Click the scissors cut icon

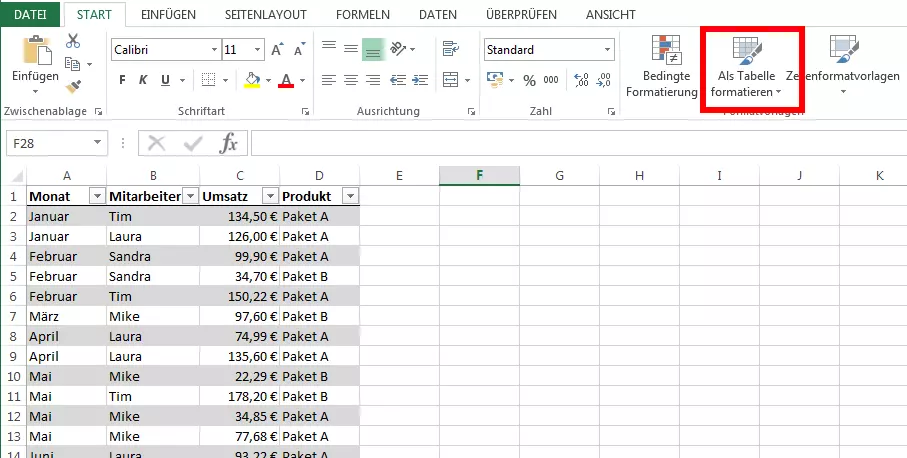point(73,41)
